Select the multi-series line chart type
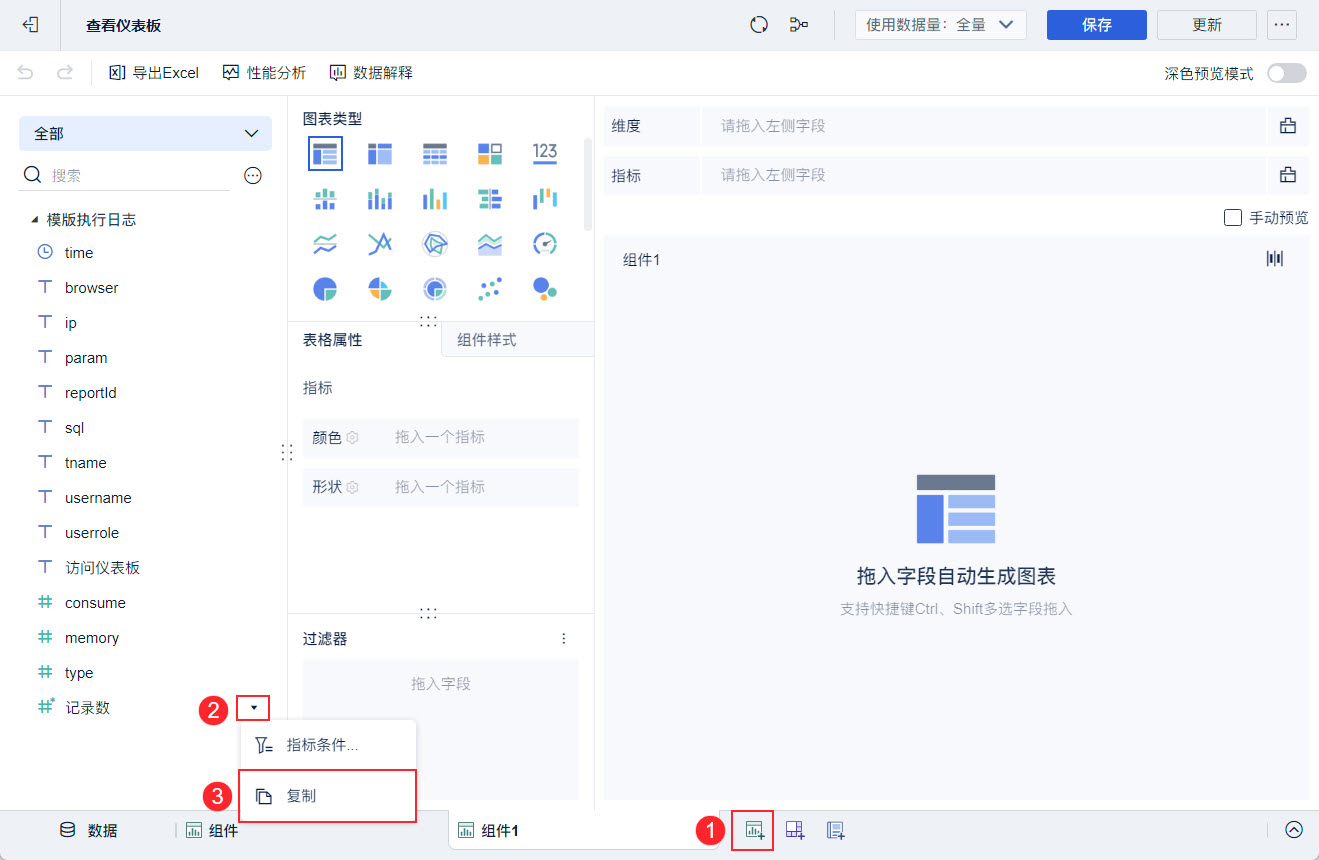This screenshot has height=860, width=1319. 380,243
